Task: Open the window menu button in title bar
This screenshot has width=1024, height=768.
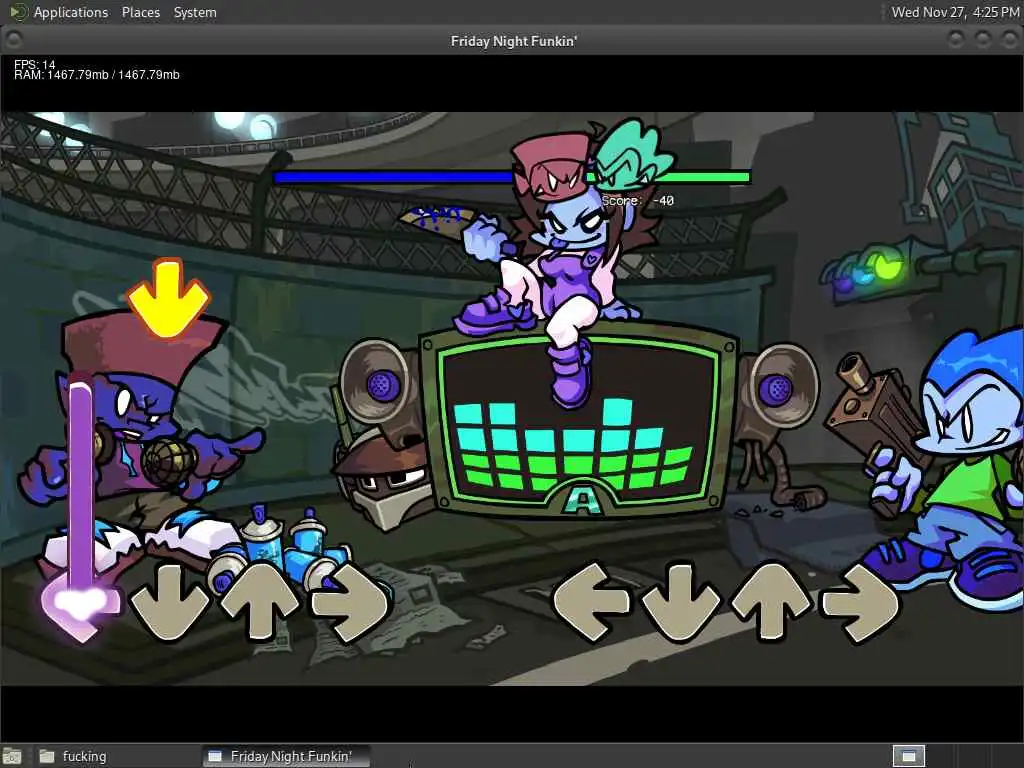Action: pos(13,40)
